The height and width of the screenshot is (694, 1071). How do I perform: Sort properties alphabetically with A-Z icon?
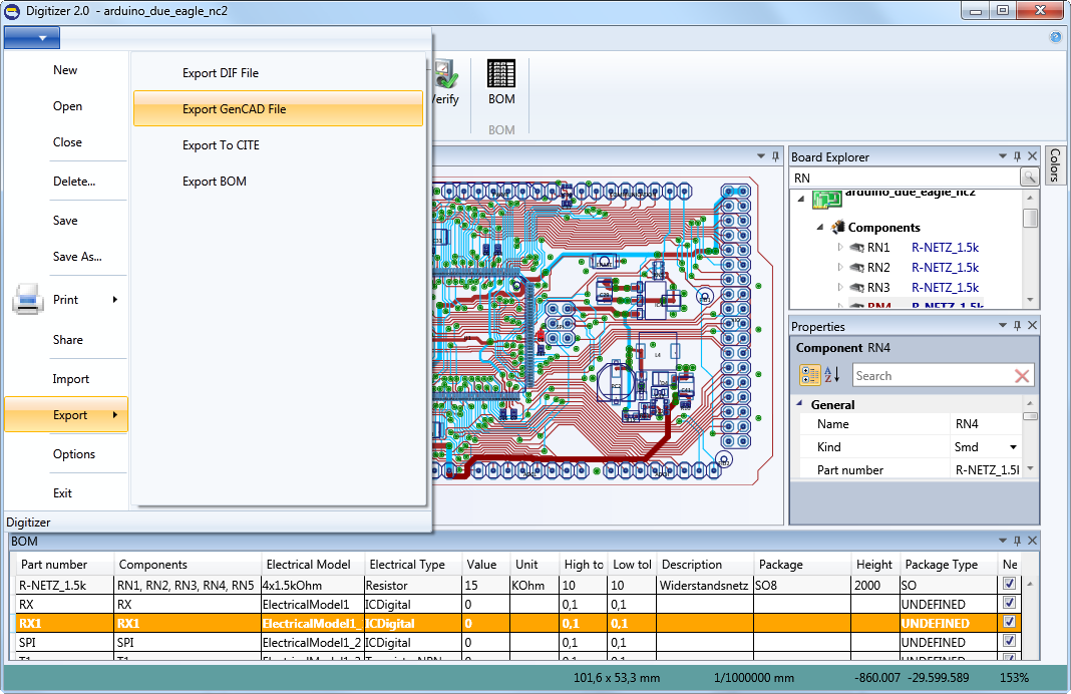[x=831, y=375]
